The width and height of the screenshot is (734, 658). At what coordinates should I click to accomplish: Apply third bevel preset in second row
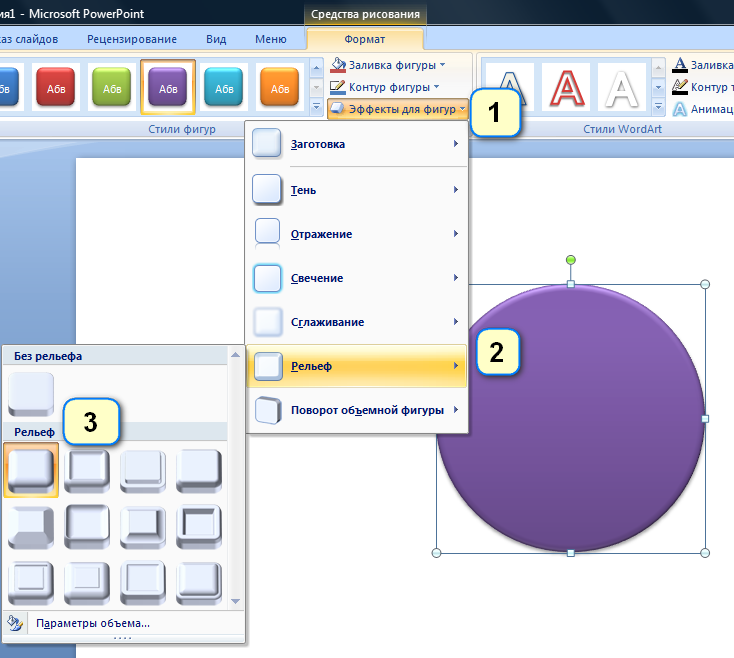pyautogui.click(x=143, y=527)
